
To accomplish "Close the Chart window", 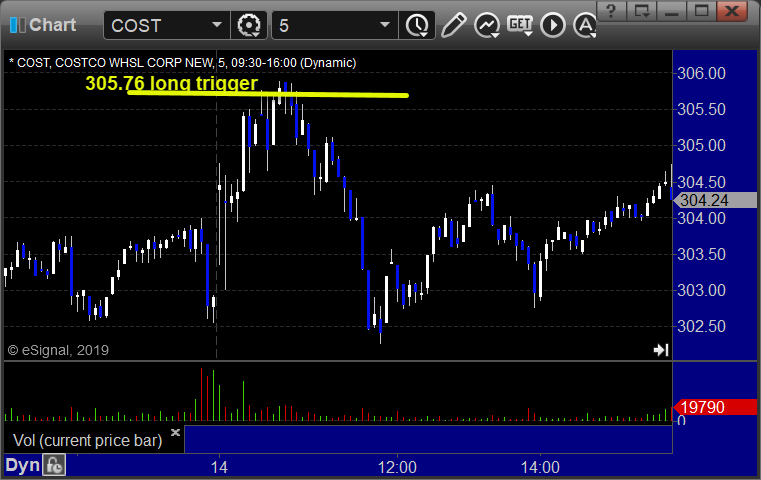I will pos(731,11).
